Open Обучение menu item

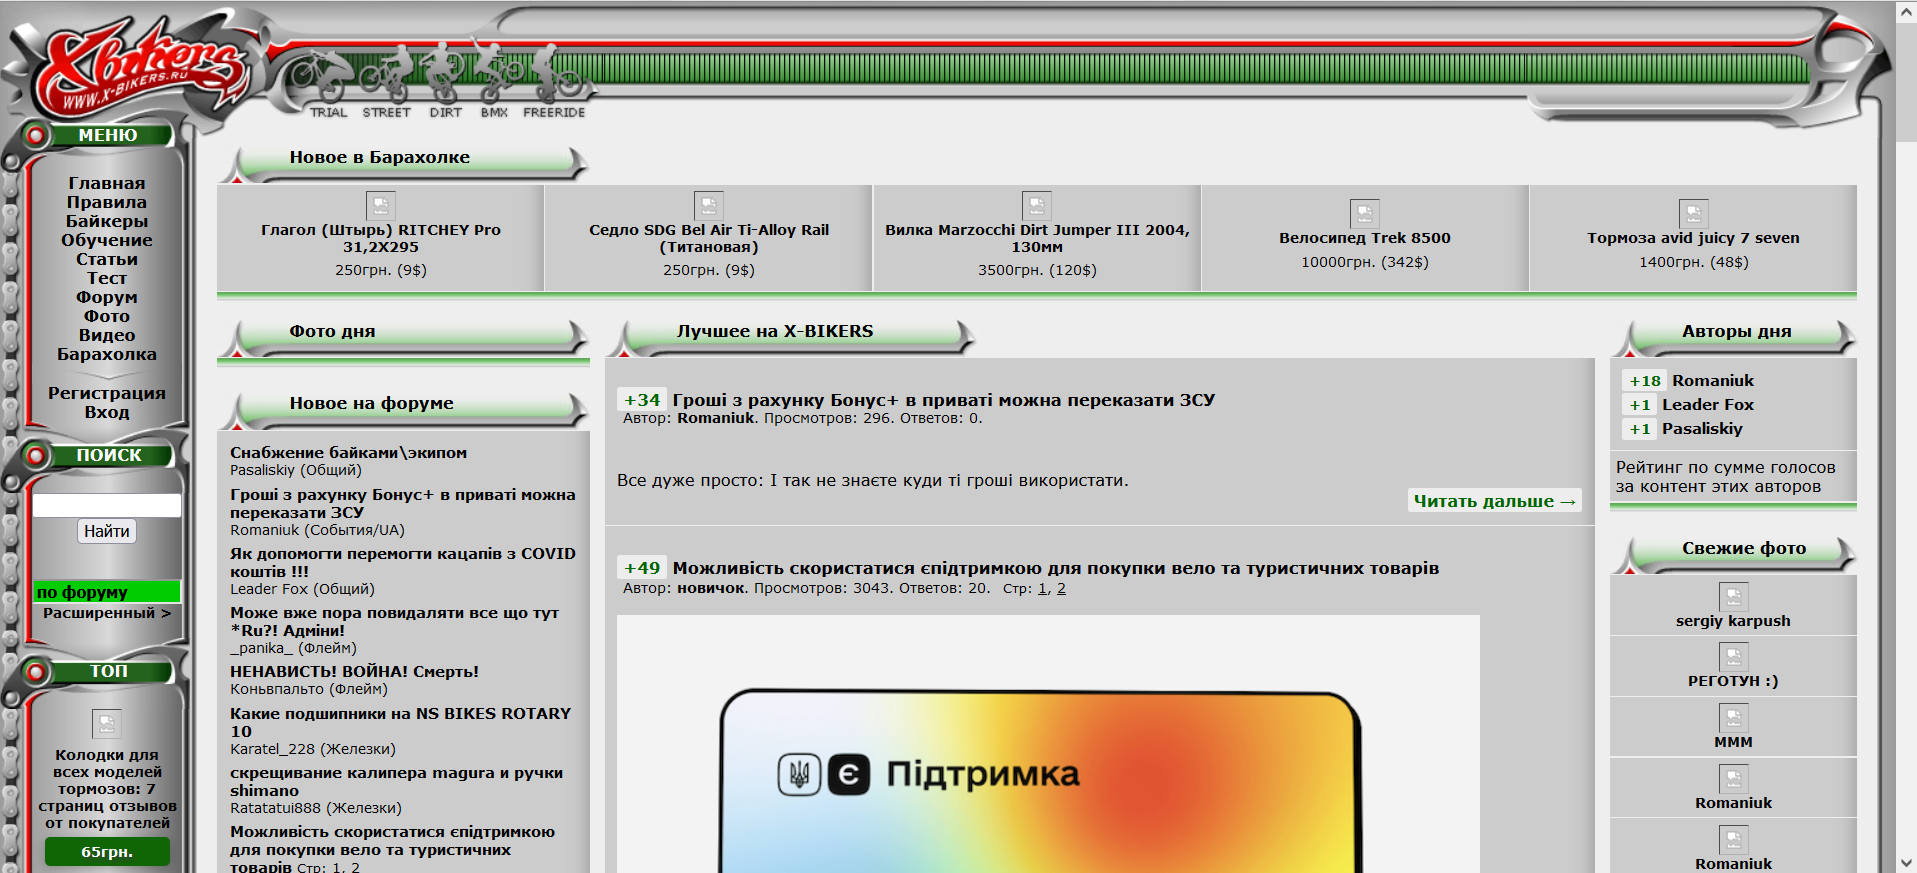pyautogui.click(x=107, y=240)
